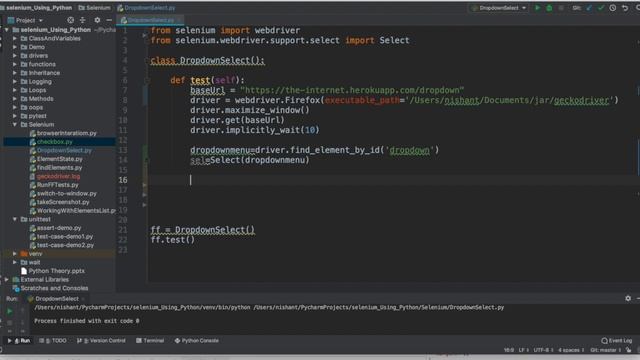This screenshot has height=360, width=640.
Task: Open findElements.py file
Action: (x=59, y=167)
